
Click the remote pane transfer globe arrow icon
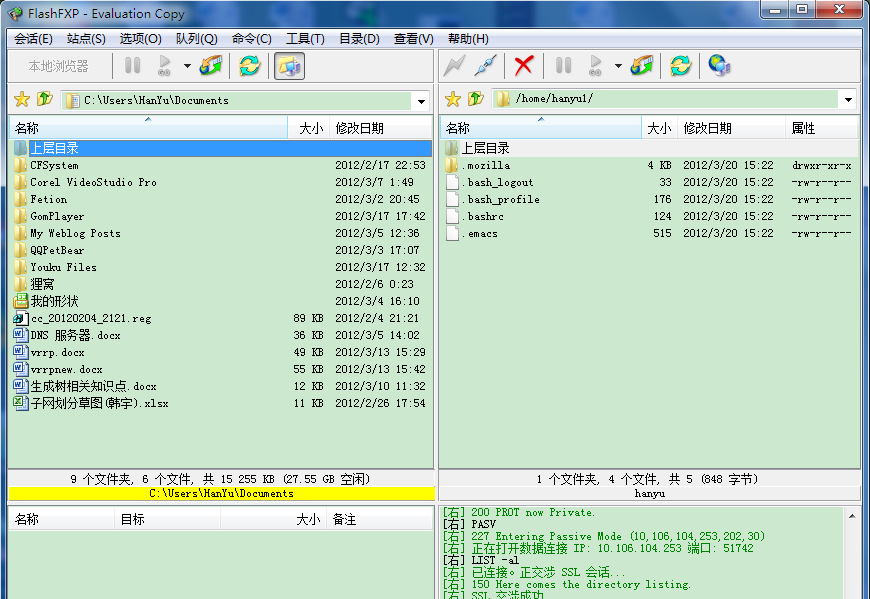tap(642, 65)
